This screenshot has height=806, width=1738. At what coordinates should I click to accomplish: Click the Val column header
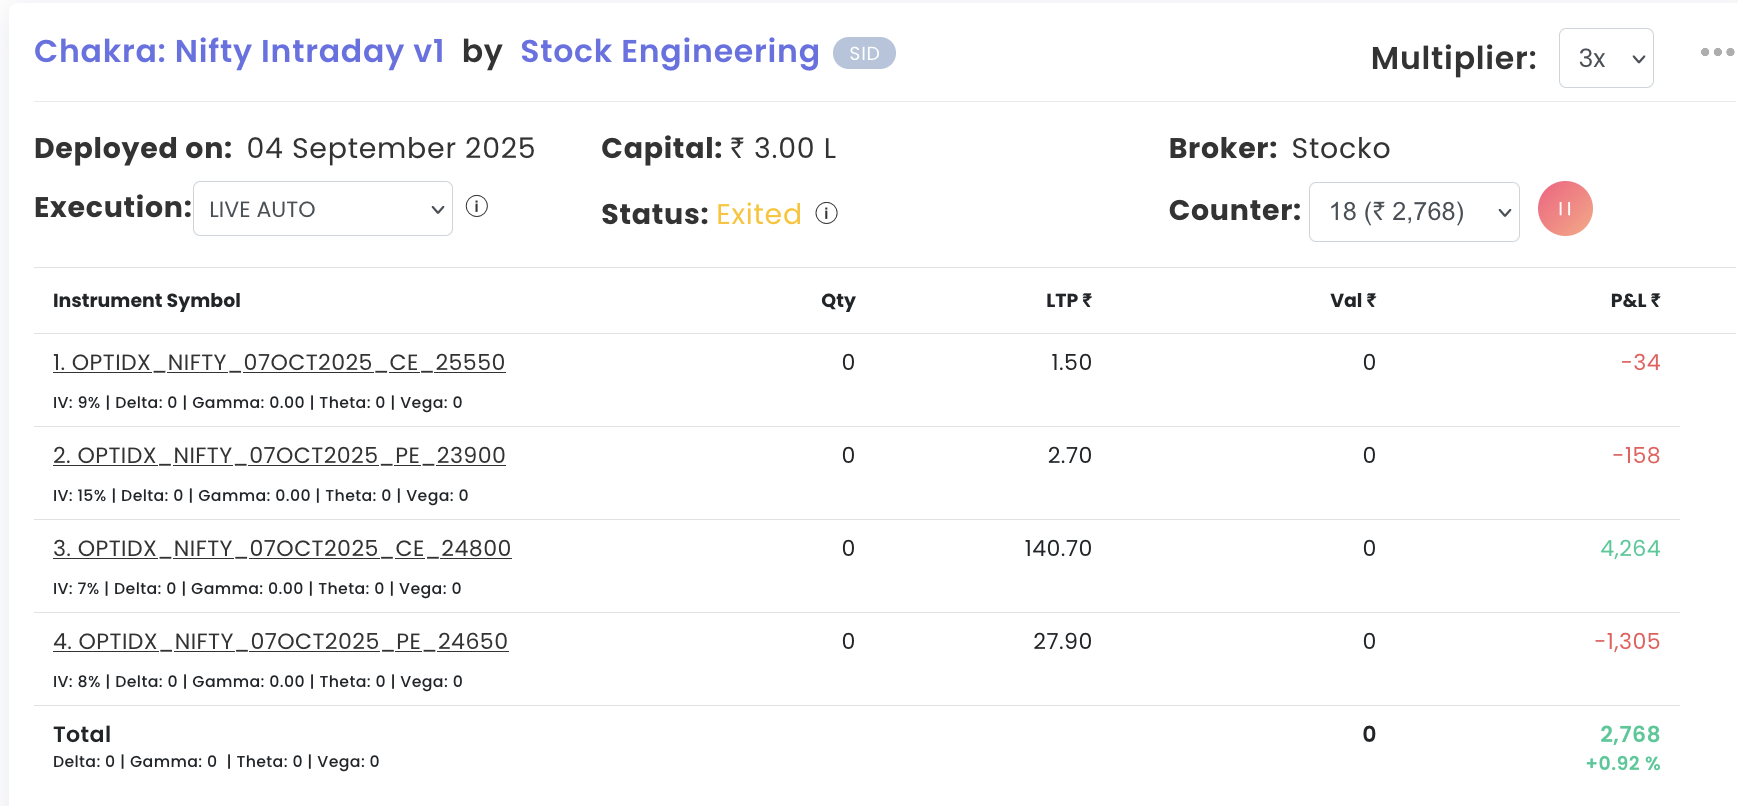tap(1352, 300)
